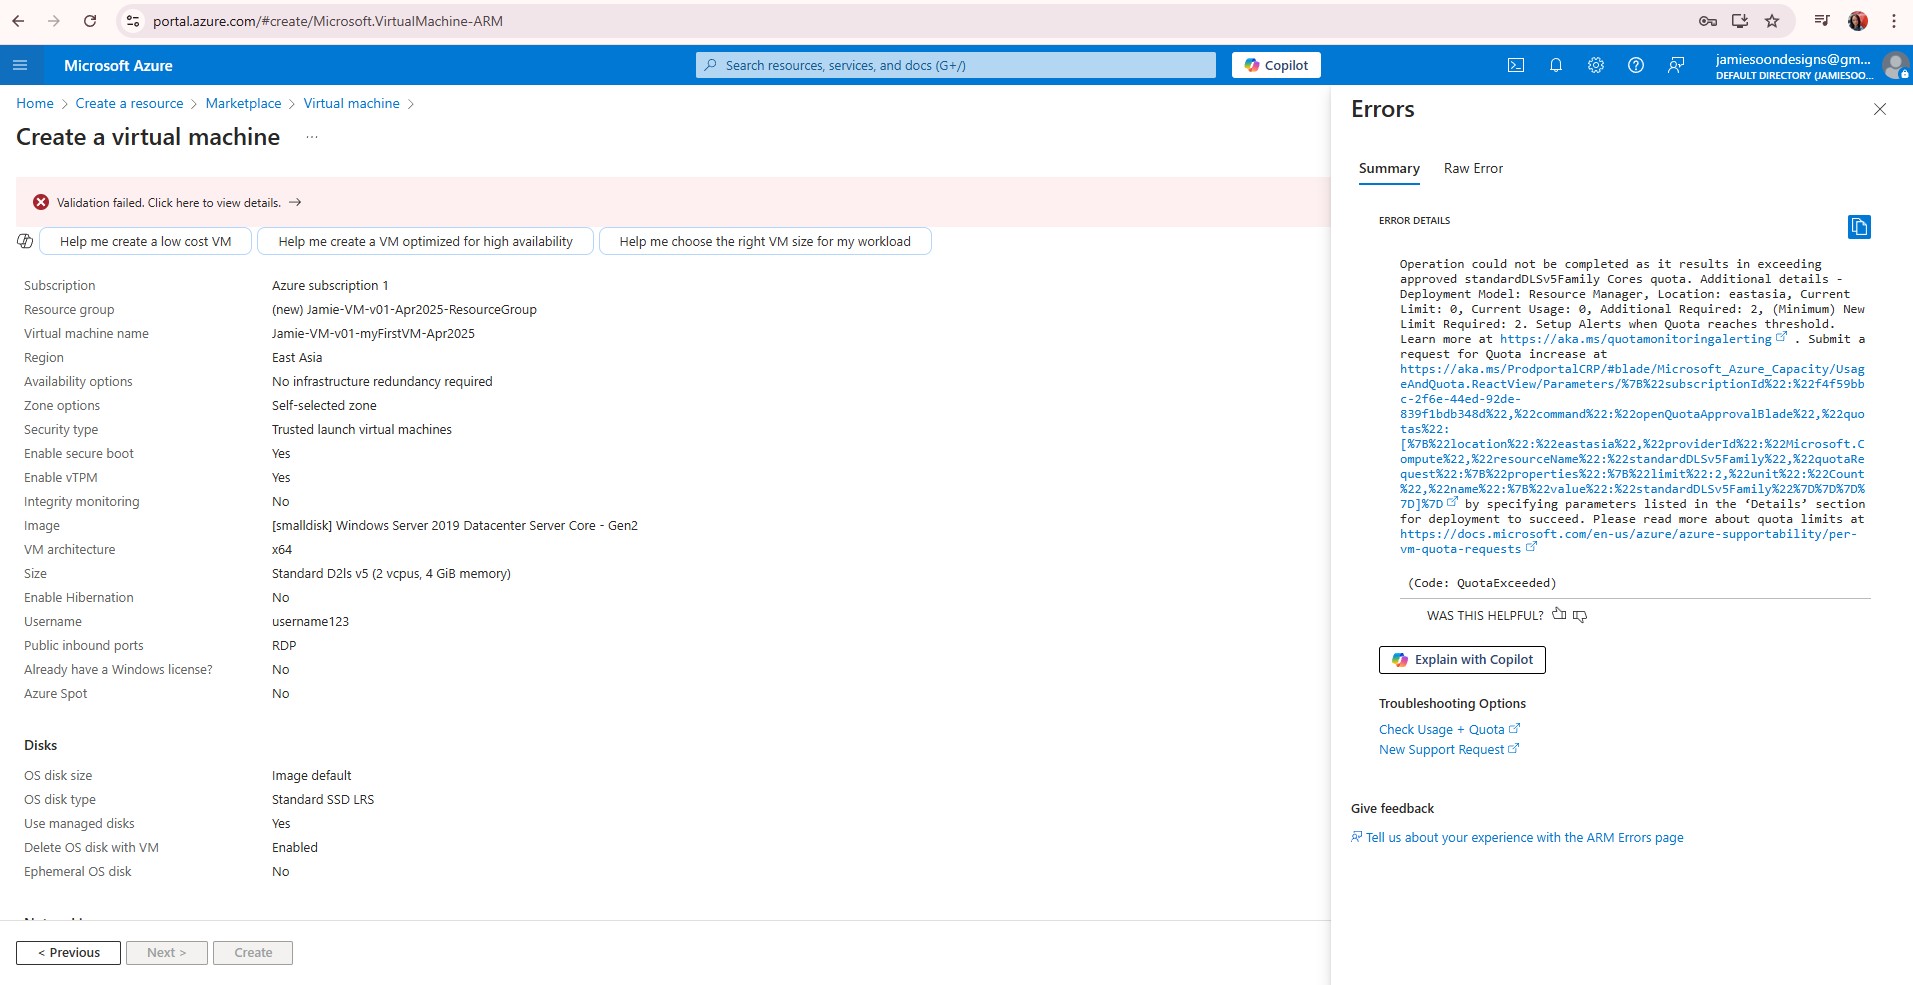Click Help me choose the right VM size

[x=765, y=242]
